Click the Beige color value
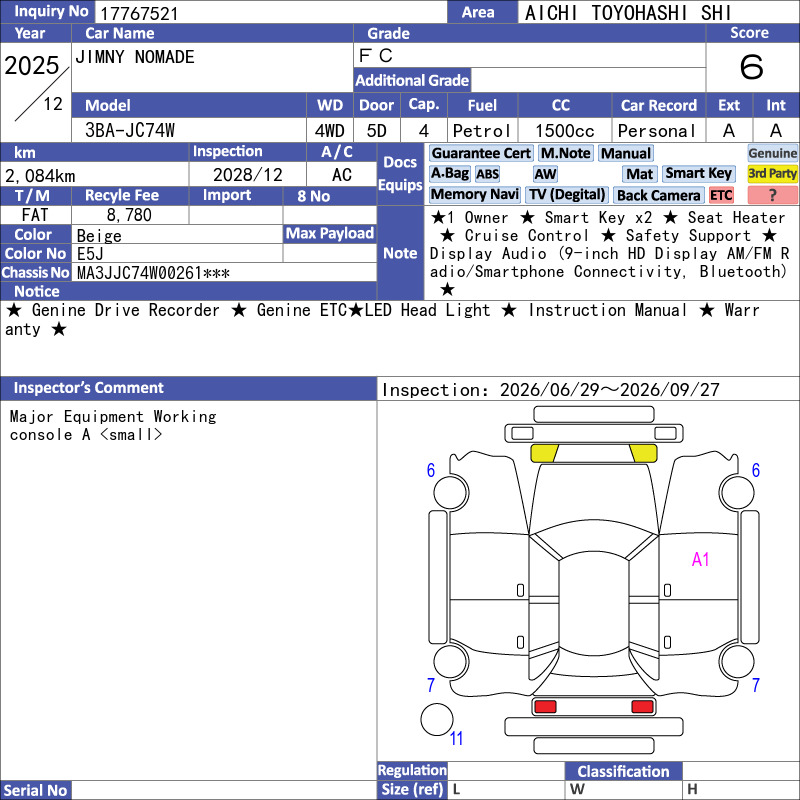 (99, 236)
